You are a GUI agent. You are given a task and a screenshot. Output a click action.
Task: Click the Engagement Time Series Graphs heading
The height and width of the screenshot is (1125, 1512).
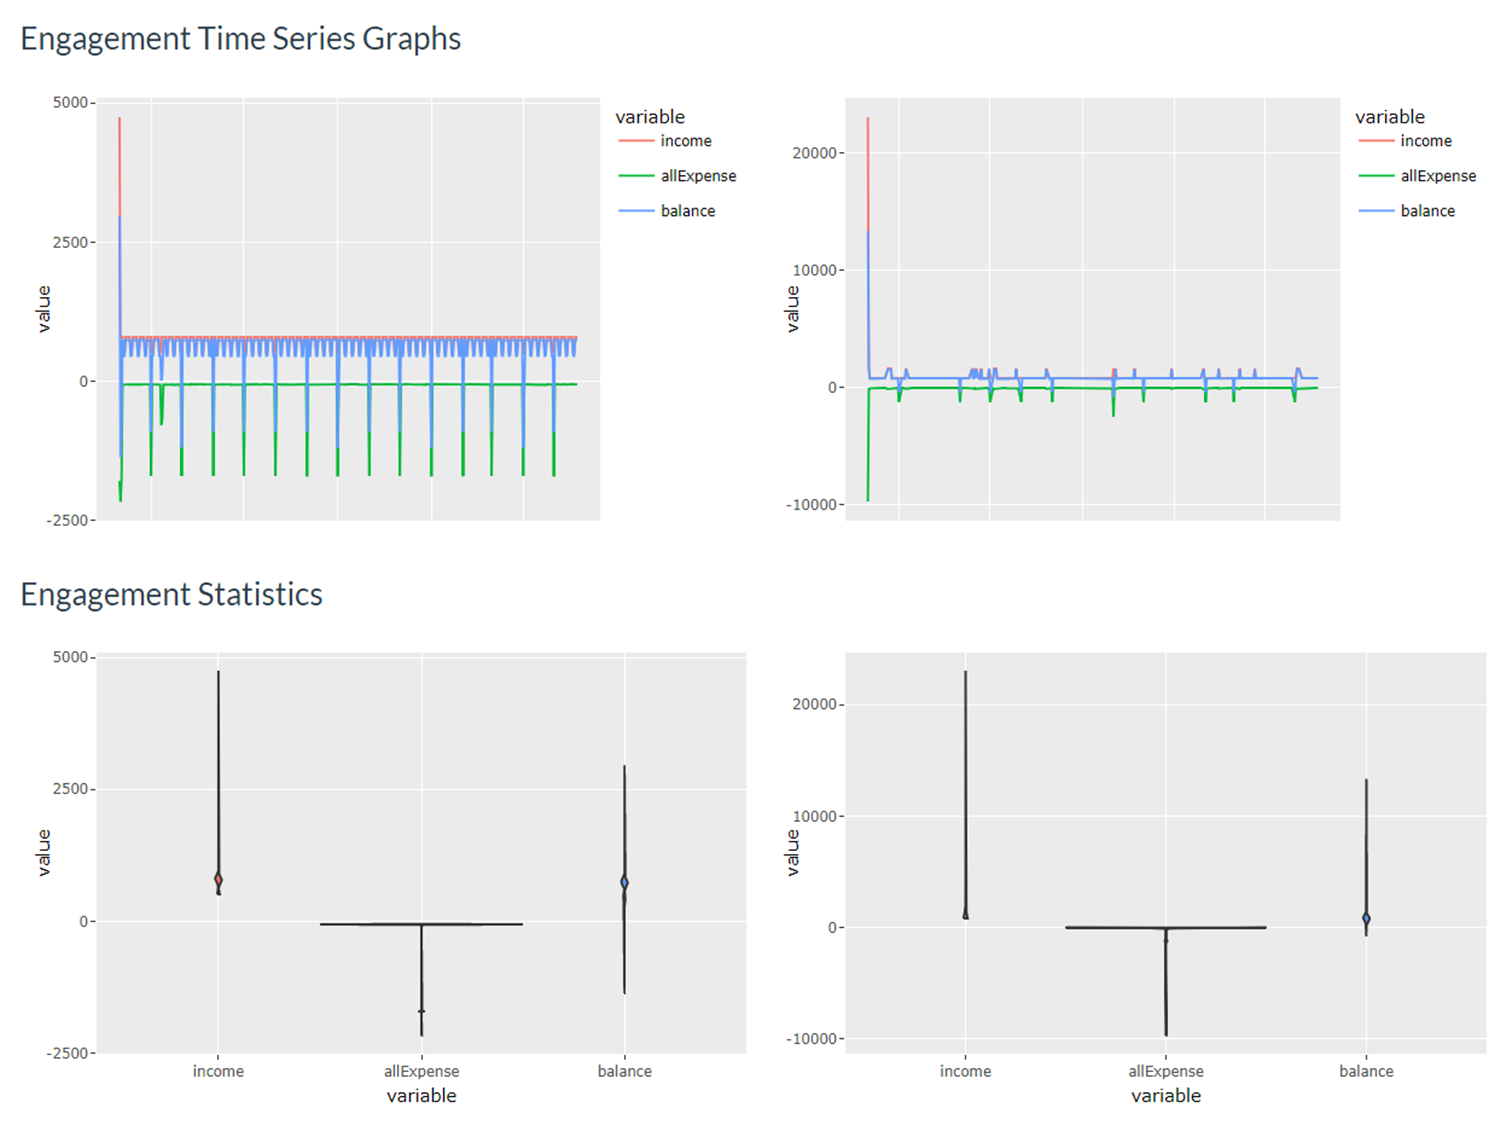[240, 39]
